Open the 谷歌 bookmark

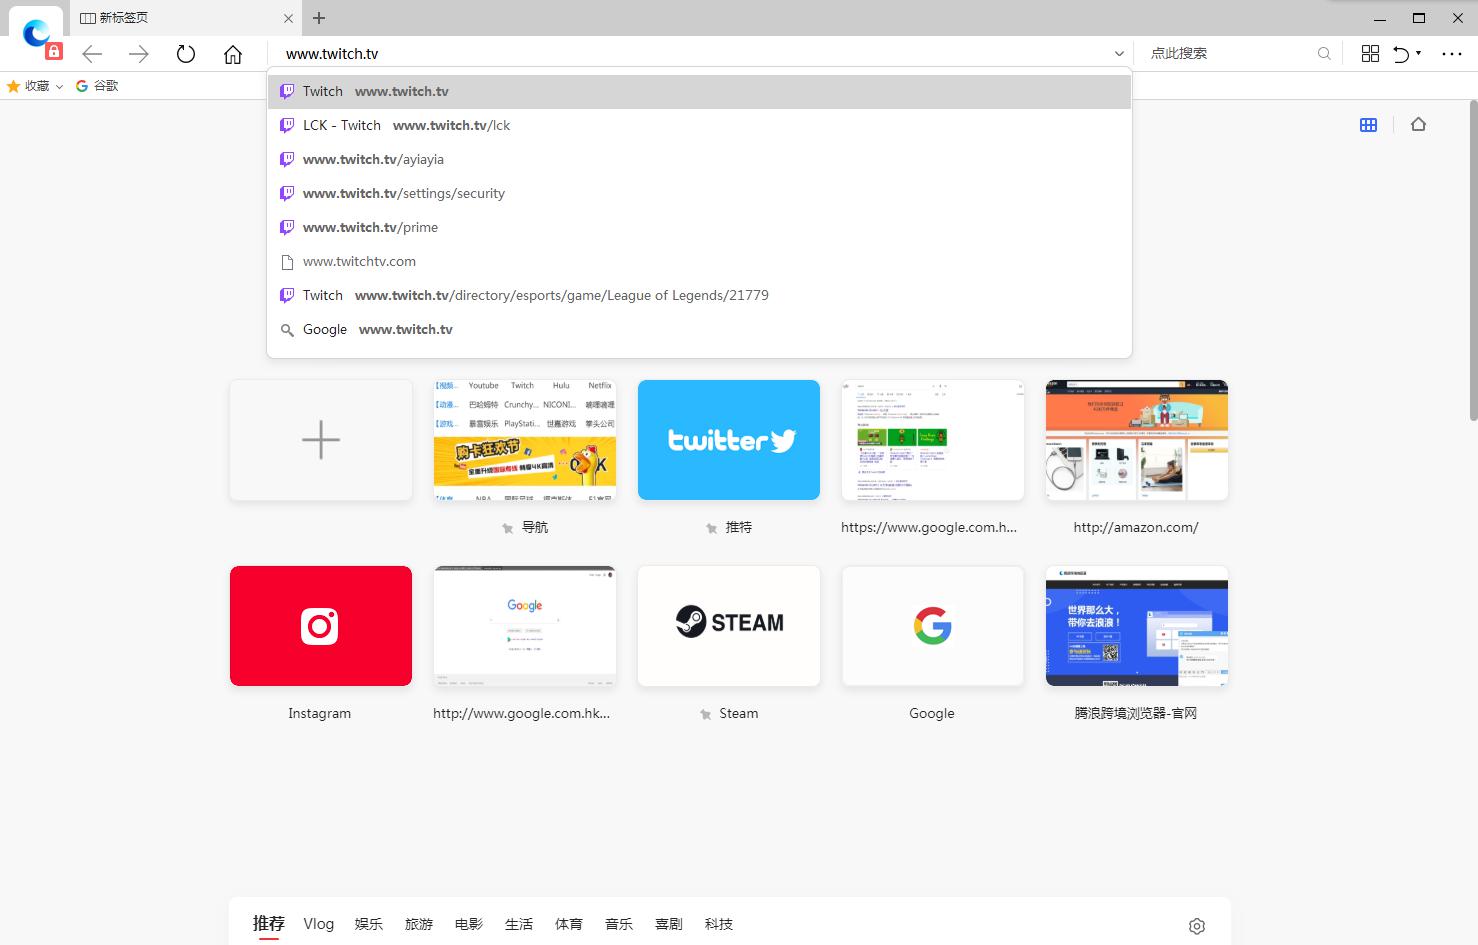tap(97, 86)
